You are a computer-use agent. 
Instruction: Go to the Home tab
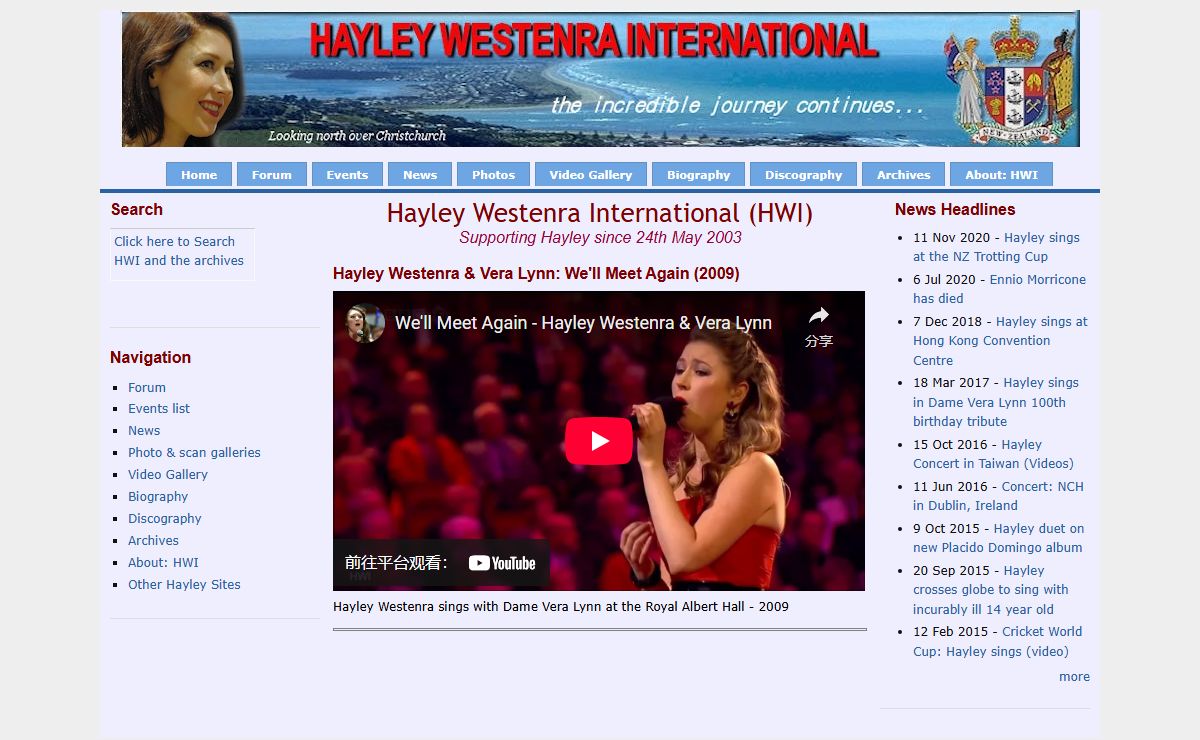pyautogui.click(x=199, y=174)
